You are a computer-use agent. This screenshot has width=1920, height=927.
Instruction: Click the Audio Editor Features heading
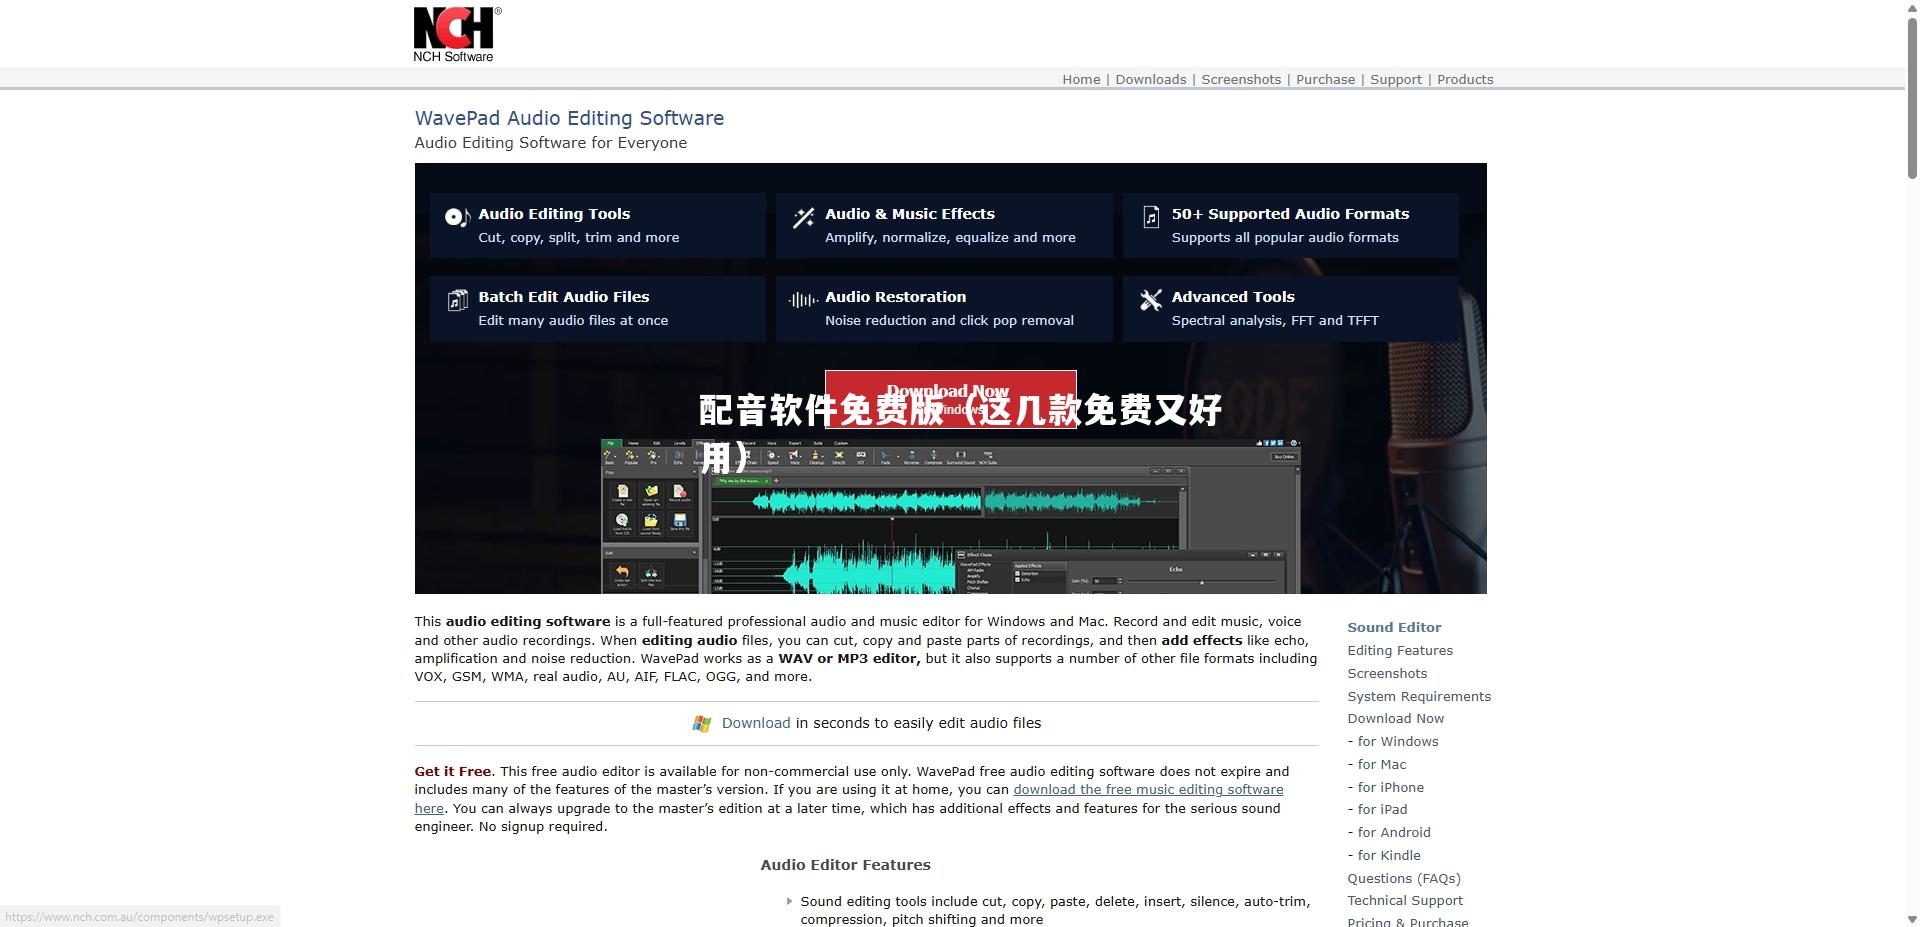(x=845, y=865)
